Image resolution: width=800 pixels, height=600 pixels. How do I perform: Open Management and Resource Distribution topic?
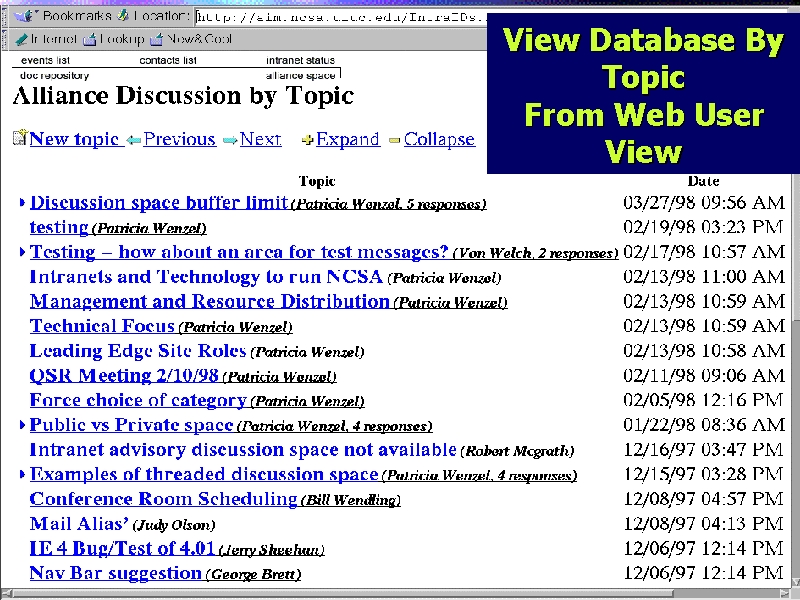coord(210,301)
